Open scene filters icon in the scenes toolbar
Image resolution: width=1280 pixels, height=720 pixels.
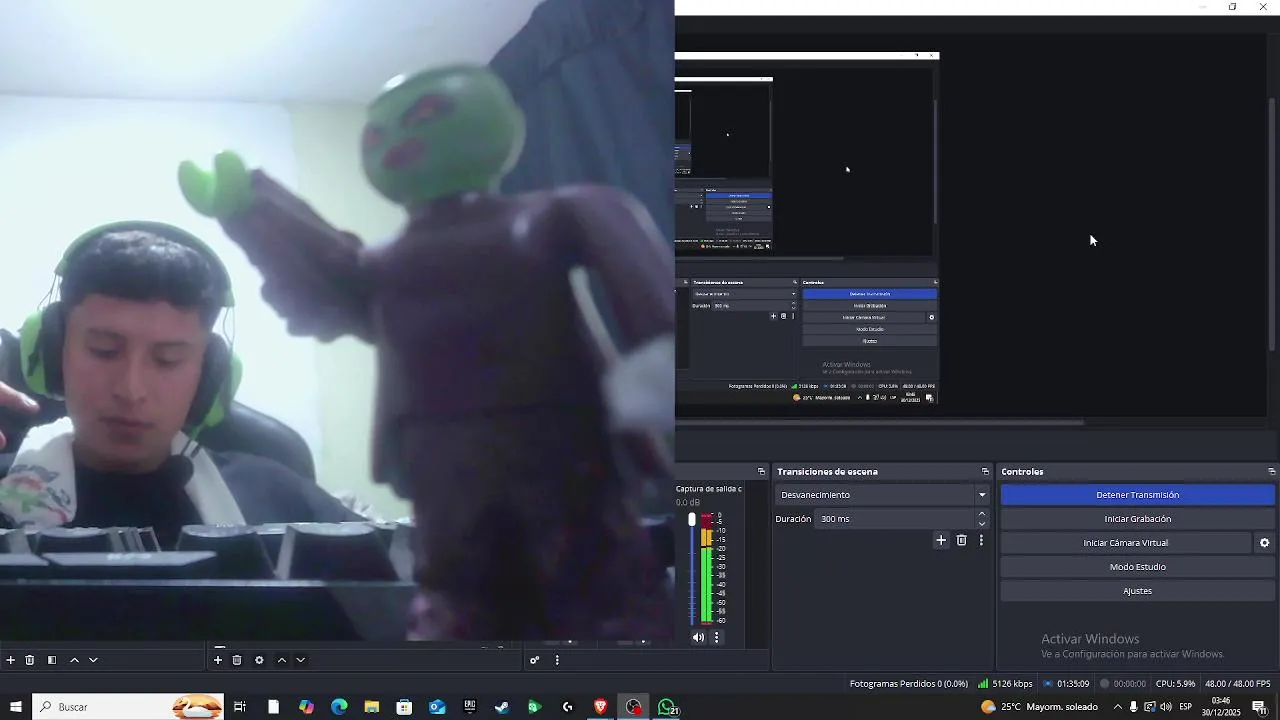52,660
